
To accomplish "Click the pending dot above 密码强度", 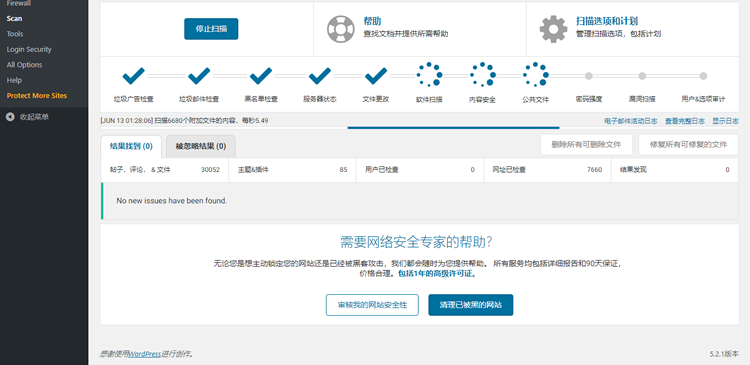I will 589,76.
